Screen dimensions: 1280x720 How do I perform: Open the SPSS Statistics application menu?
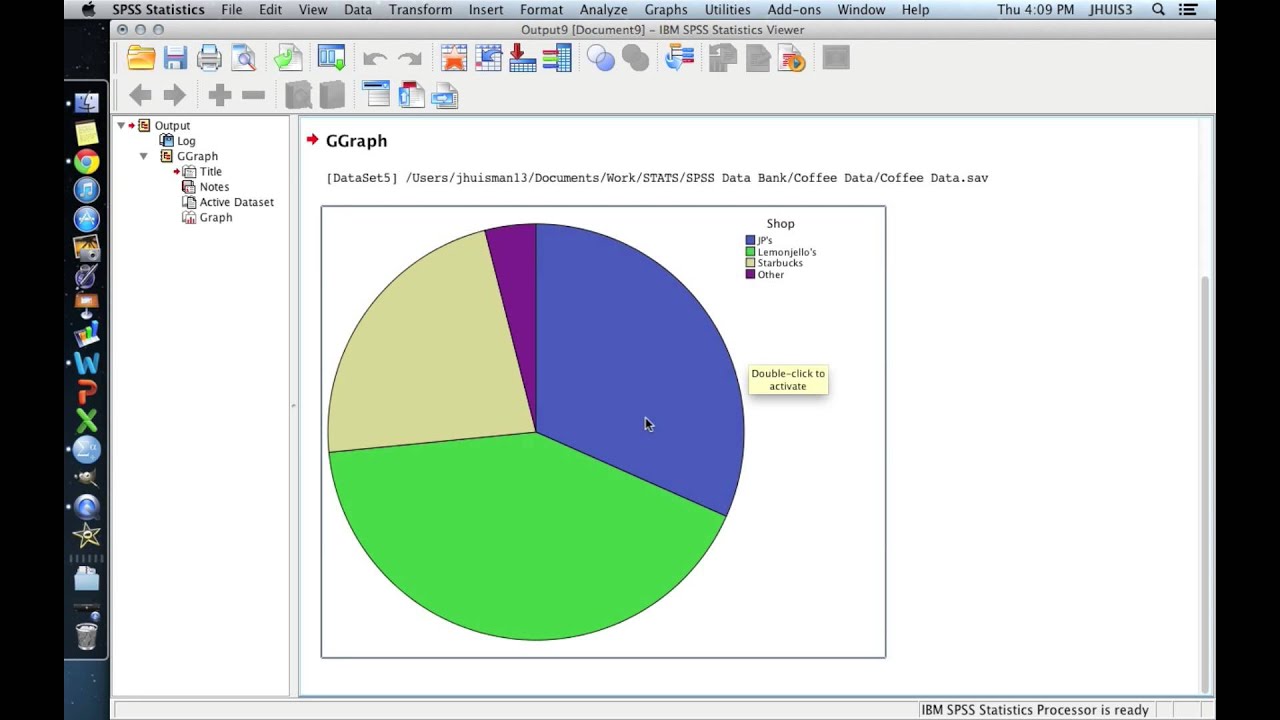coord(158,9)
